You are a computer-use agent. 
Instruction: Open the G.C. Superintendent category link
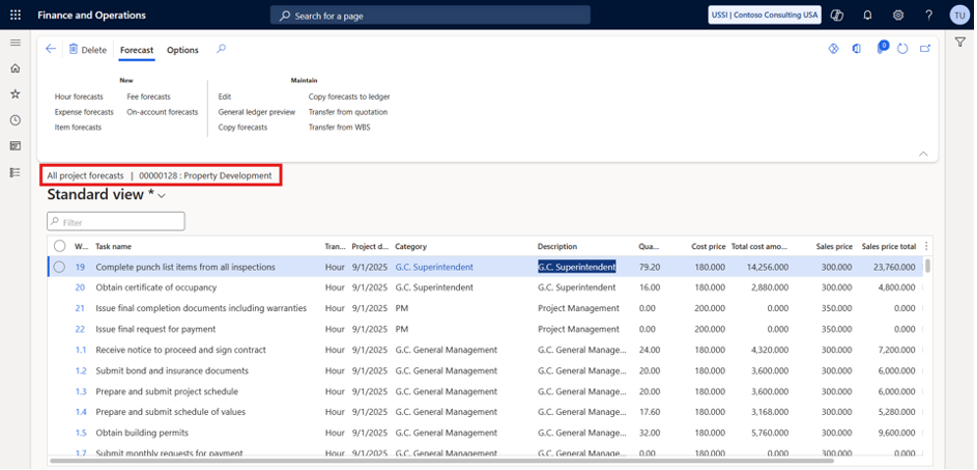point(434,267)
